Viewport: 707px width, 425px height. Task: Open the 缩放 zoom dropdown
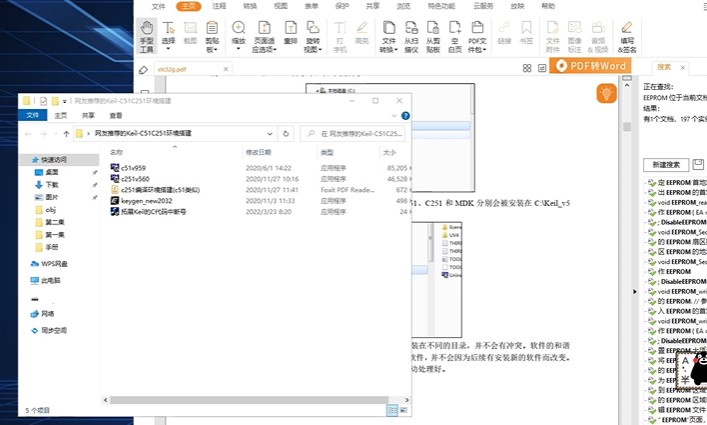(x=239, y=49)
